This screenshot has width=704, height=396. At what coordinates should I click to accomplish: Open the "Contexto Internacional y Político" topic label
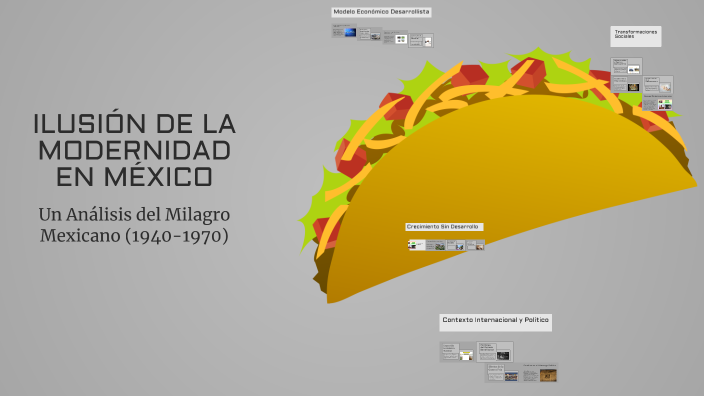[495, 322]
